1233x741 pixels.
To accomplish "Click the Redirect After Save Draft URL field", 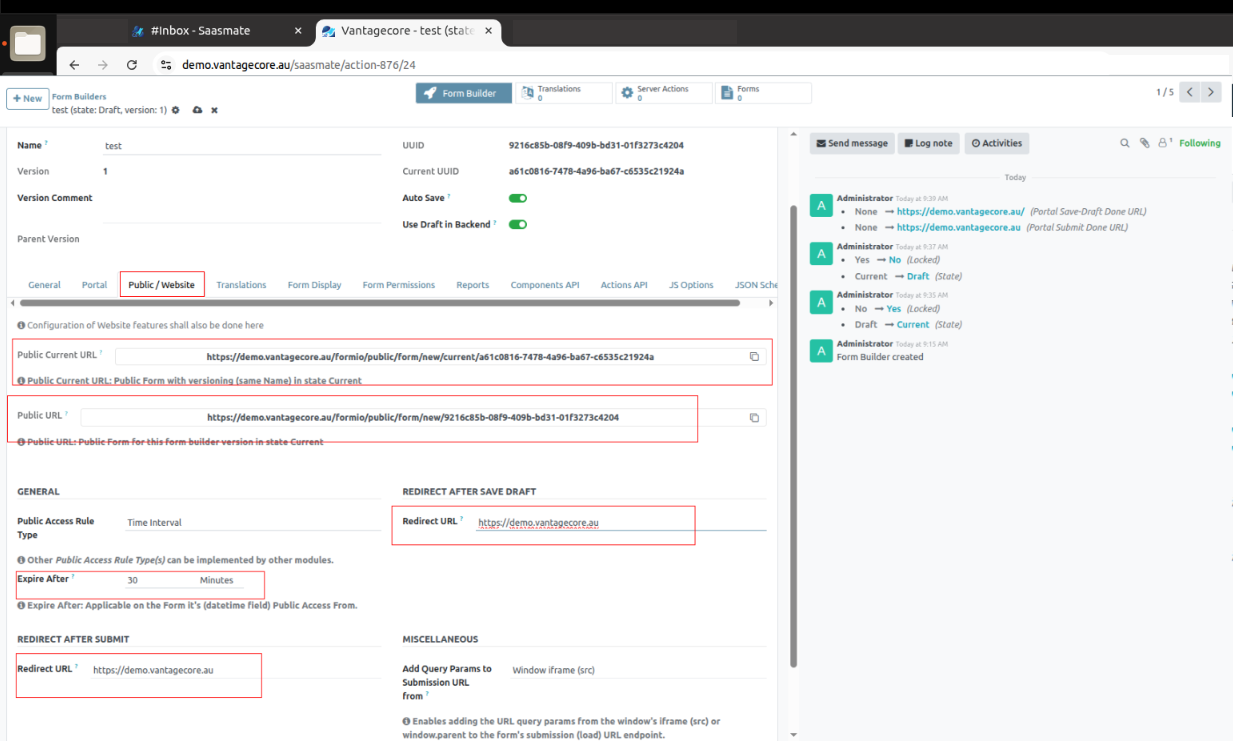I will coord(620,522).
